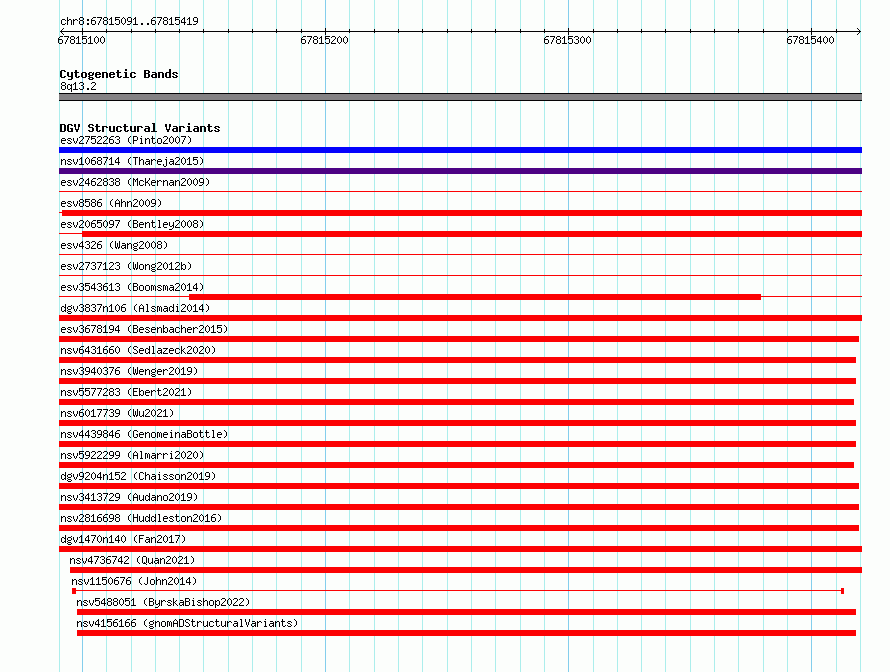Click the purple nsv1068714 variant bar

(460, 171)
